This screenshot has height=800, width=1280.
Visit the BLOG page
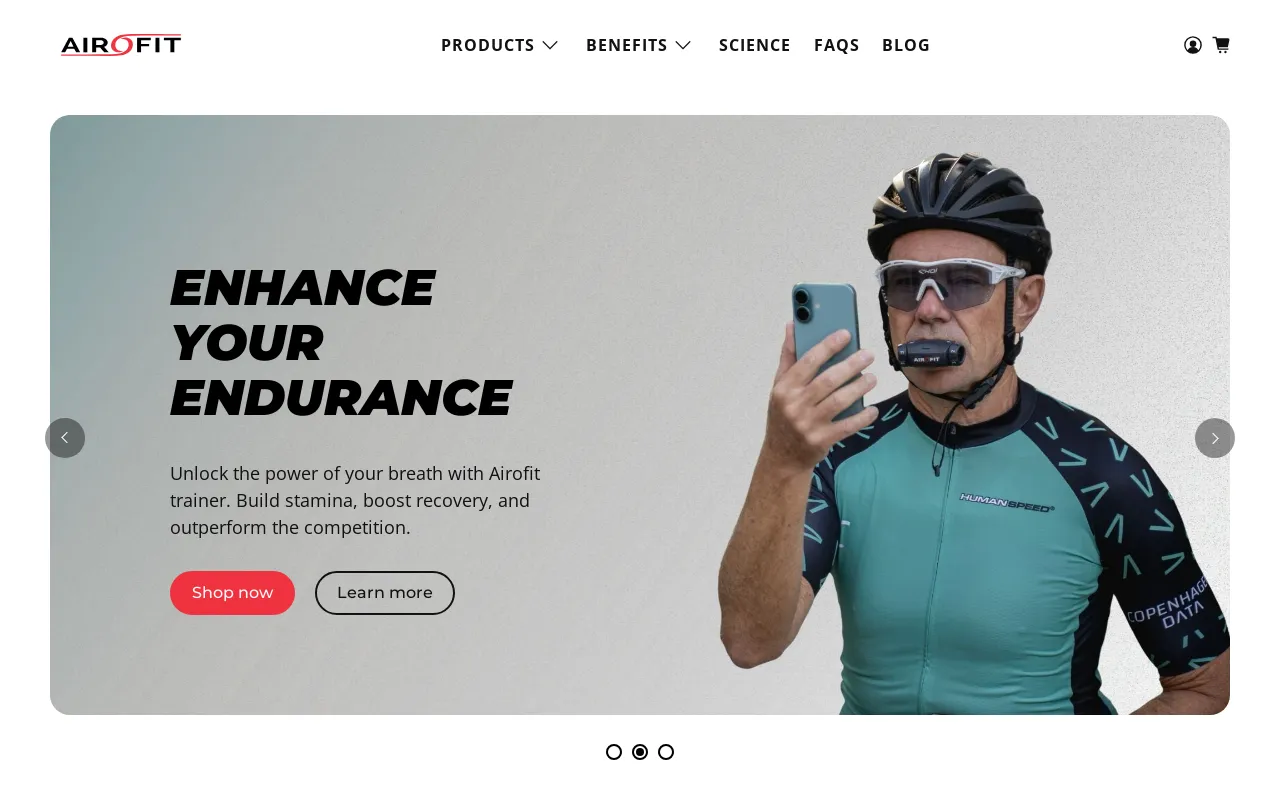pyautogui.click(x=906, y=45)
